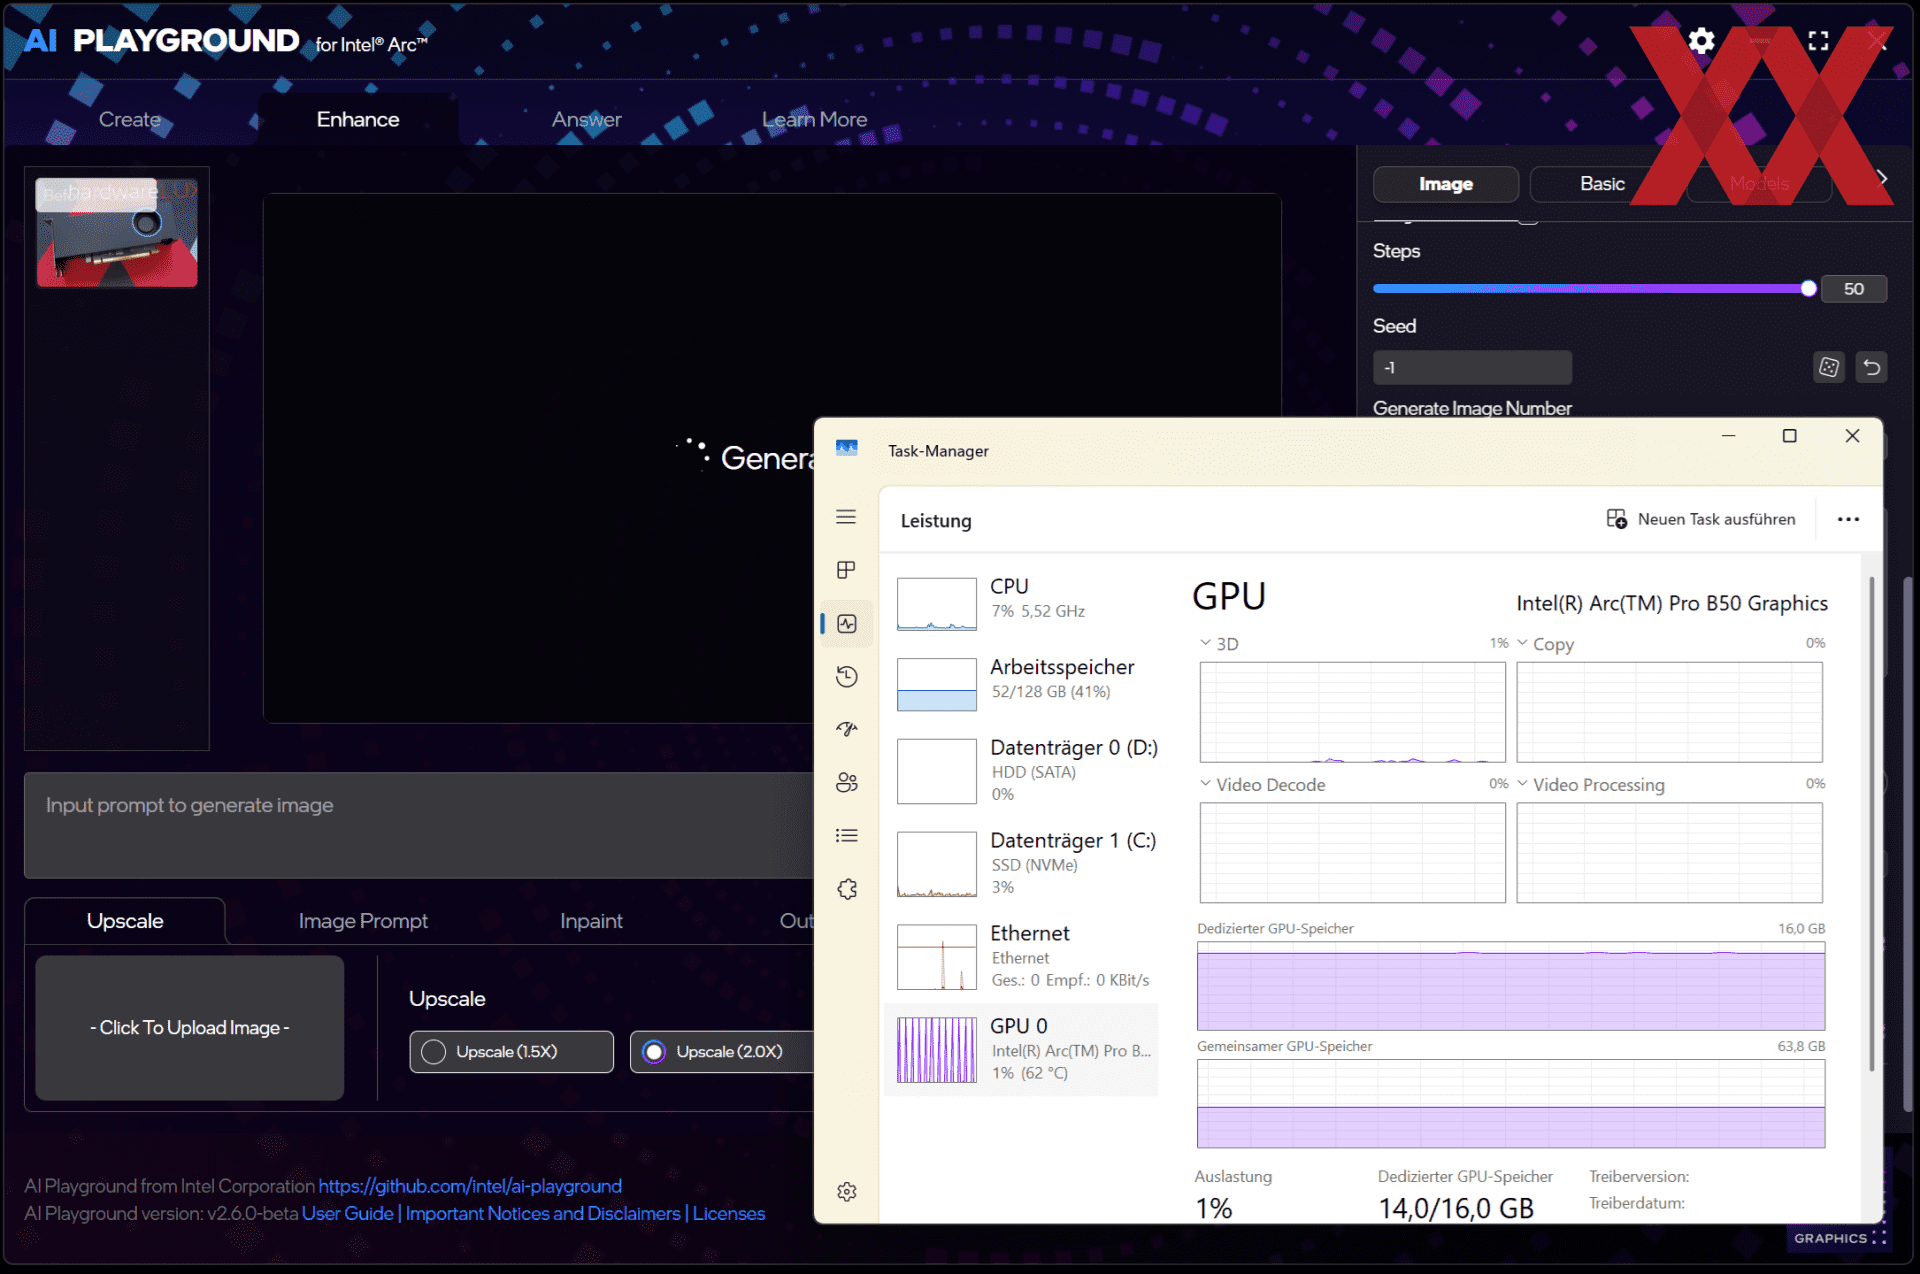Open the Learn More tab

(815, 119)
